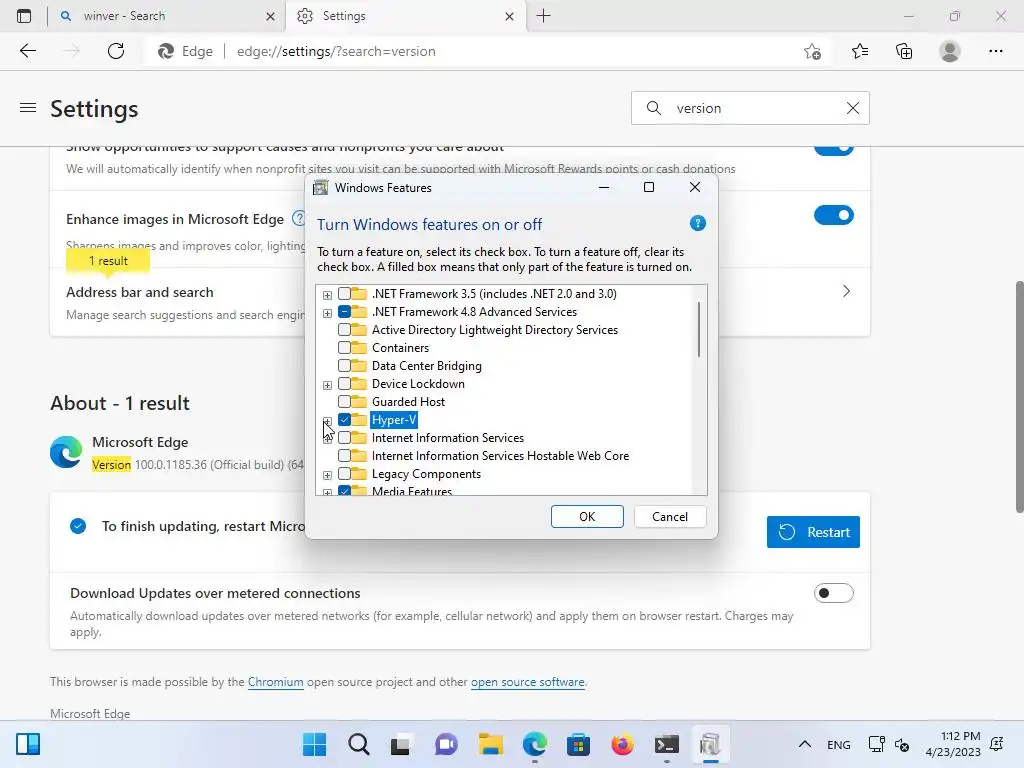This screenshot has width=1024, height=768.
Task: Open the Settings hamburger menu
Action: (x=27, y=108)
